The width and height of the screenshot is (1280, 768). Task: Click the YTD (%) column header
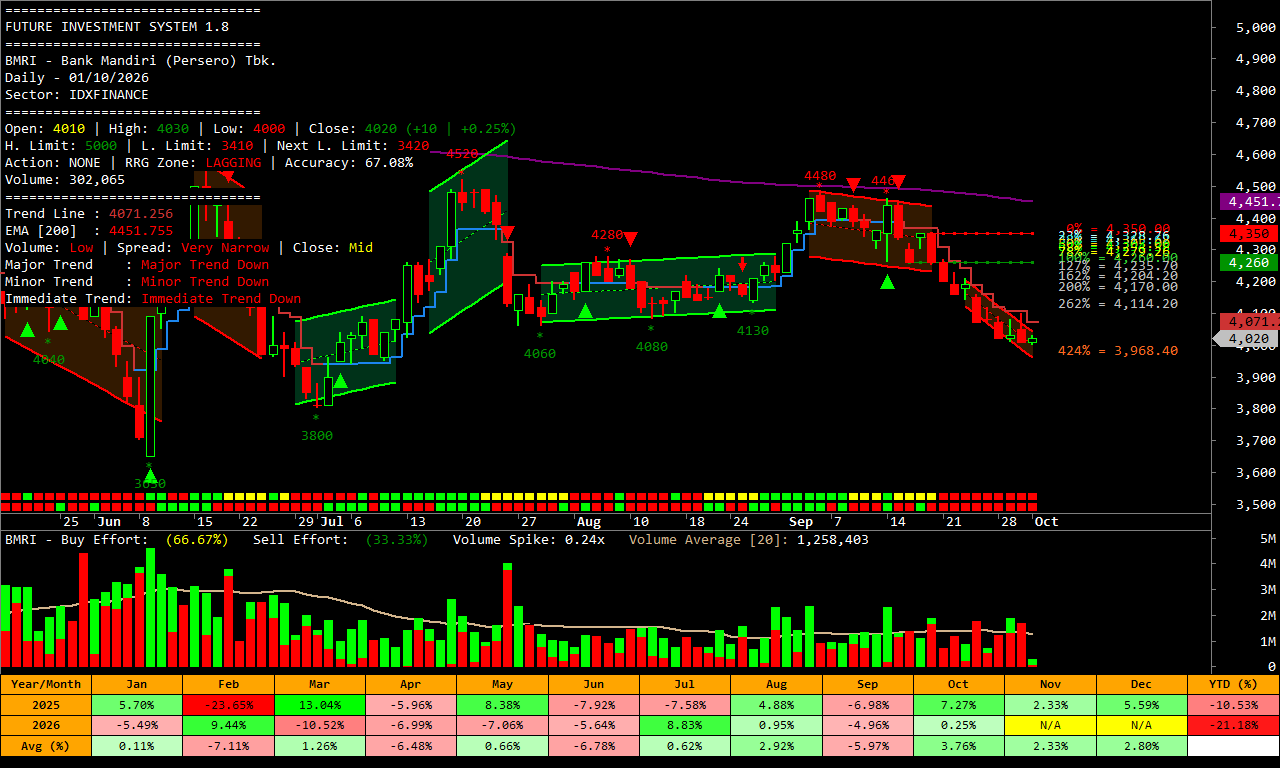coord(1233,684)
